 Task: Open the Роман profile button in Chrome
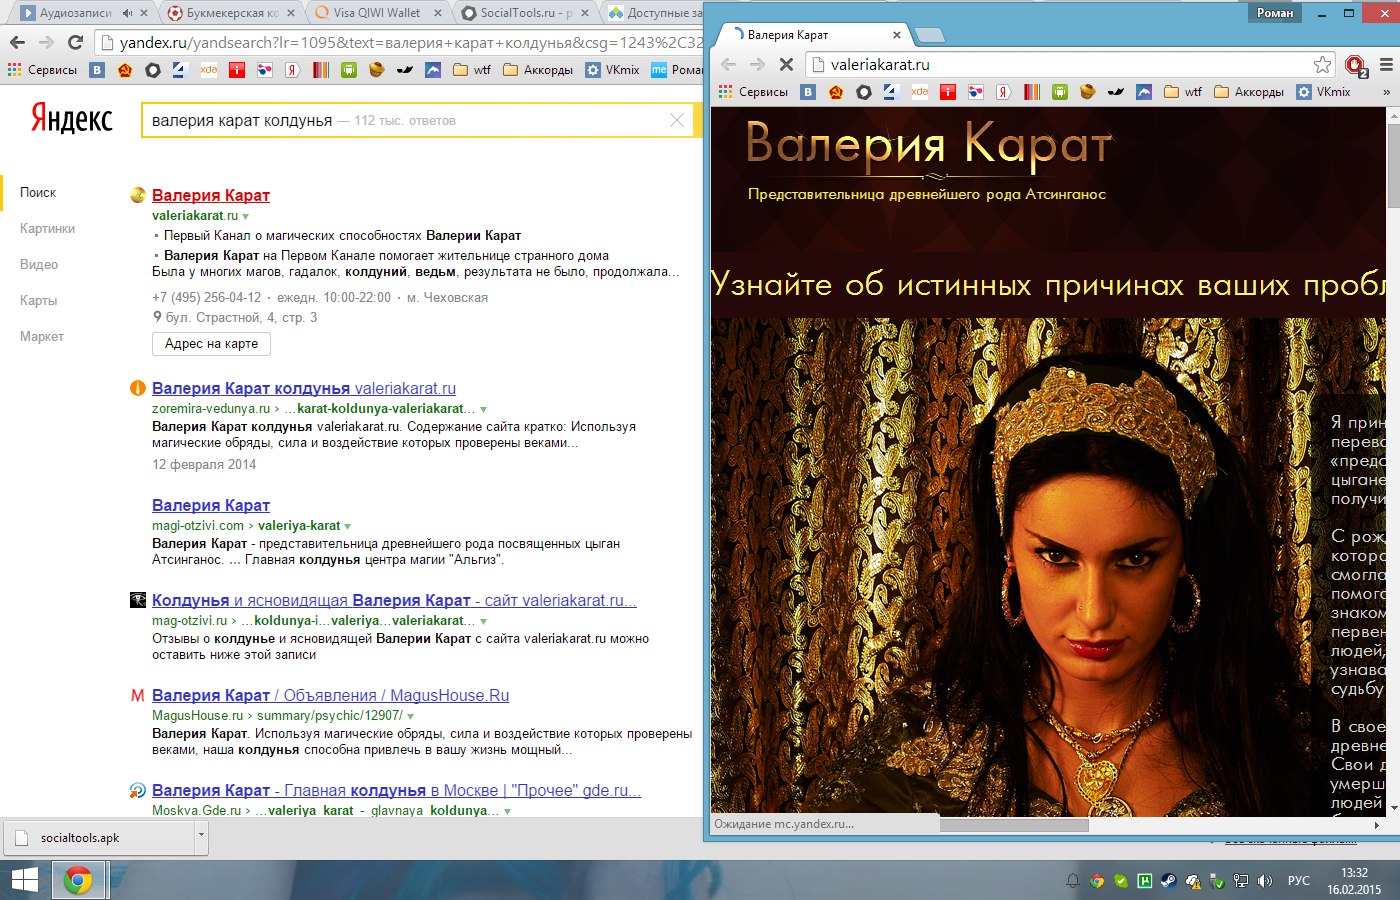coord(1275,13)
